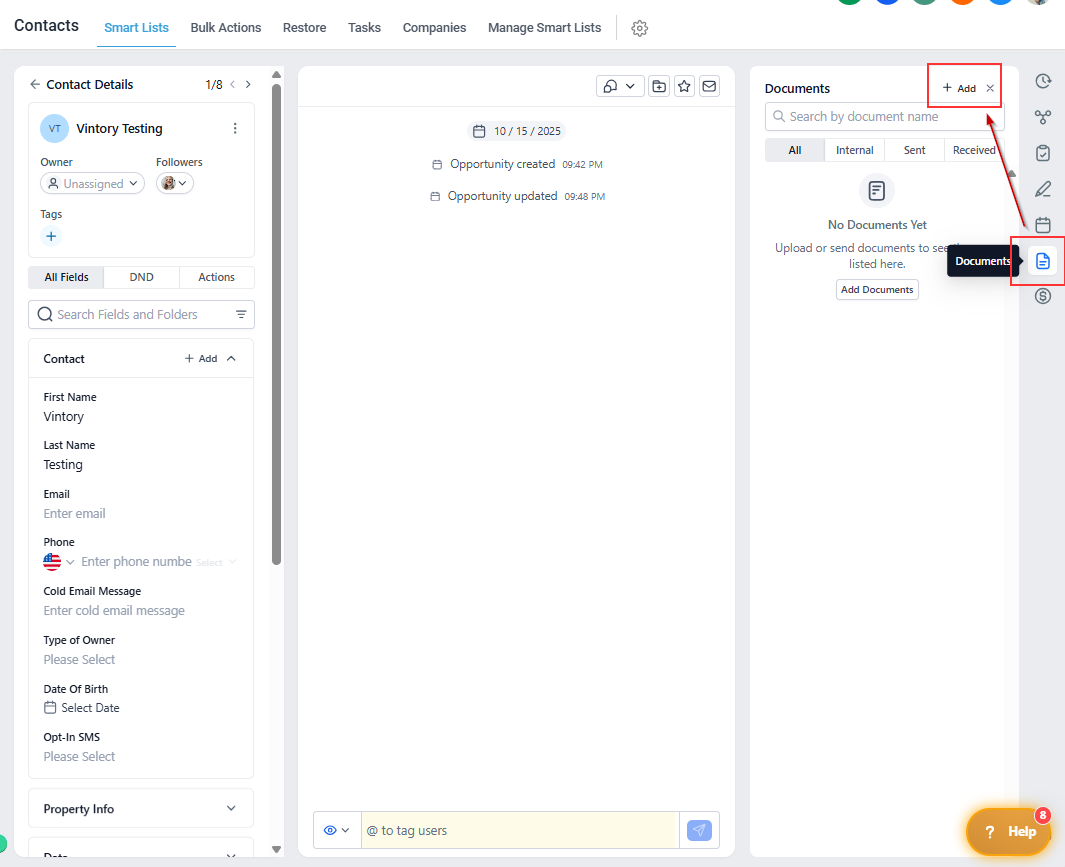
Task: Click the Payments dollar icon in sidebar
Action: pos(1043,296)
